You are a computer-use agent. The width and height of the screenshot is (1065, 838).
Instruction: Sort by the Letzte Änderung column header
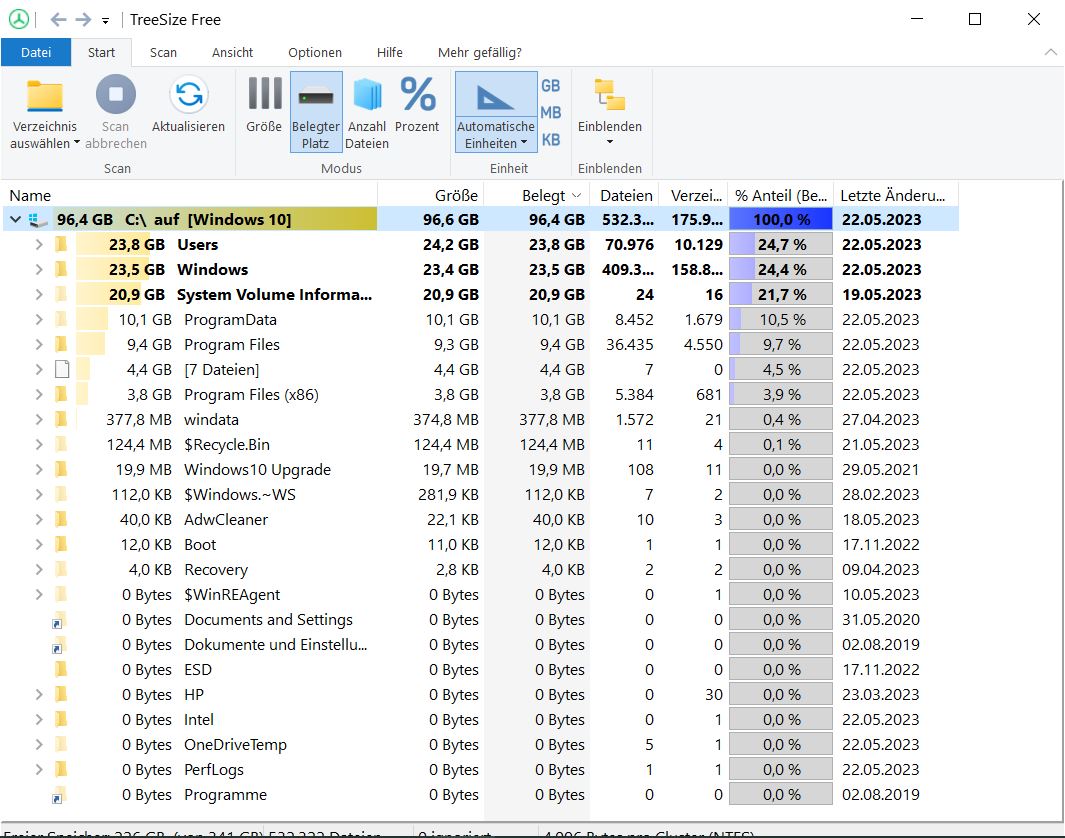(x=896, y=196)
